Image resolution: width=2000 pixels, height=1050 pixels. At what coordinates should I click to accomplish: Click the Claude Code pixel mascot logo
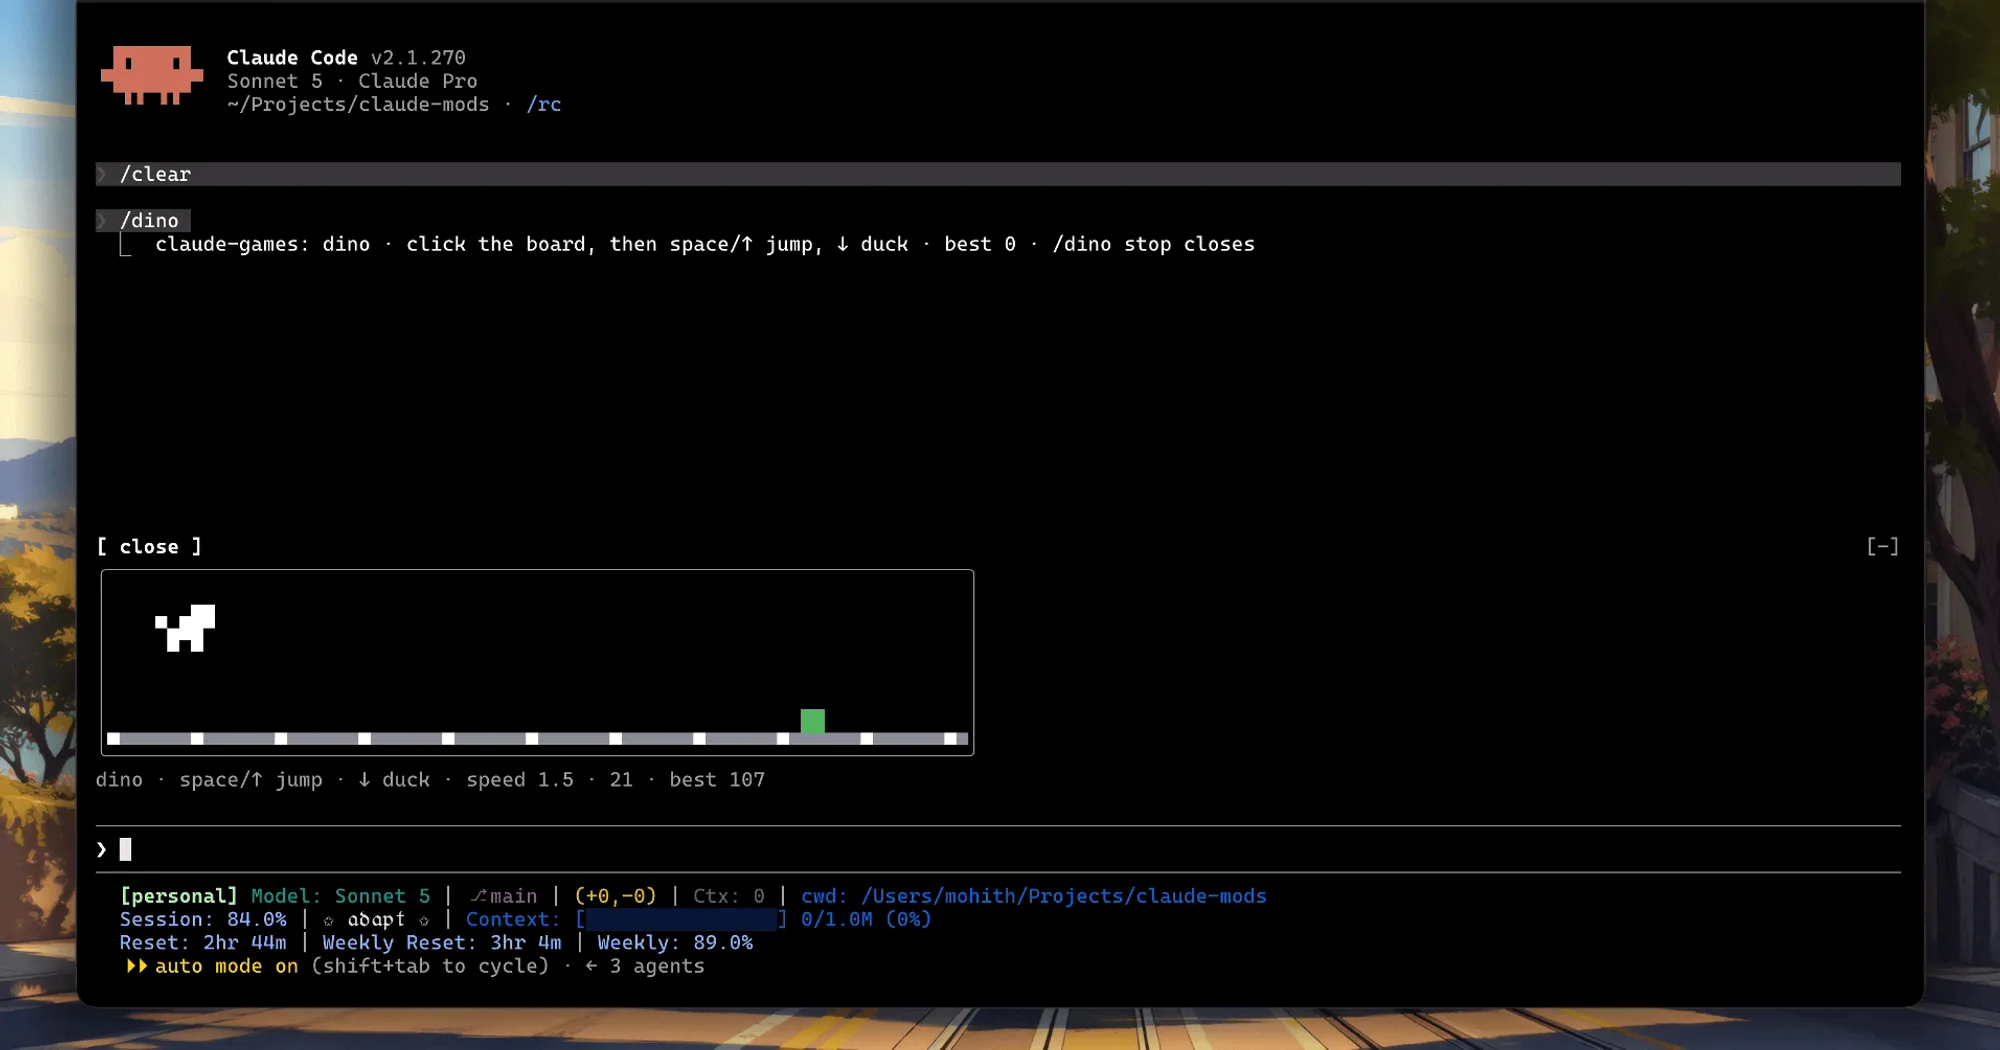(152, 75)
